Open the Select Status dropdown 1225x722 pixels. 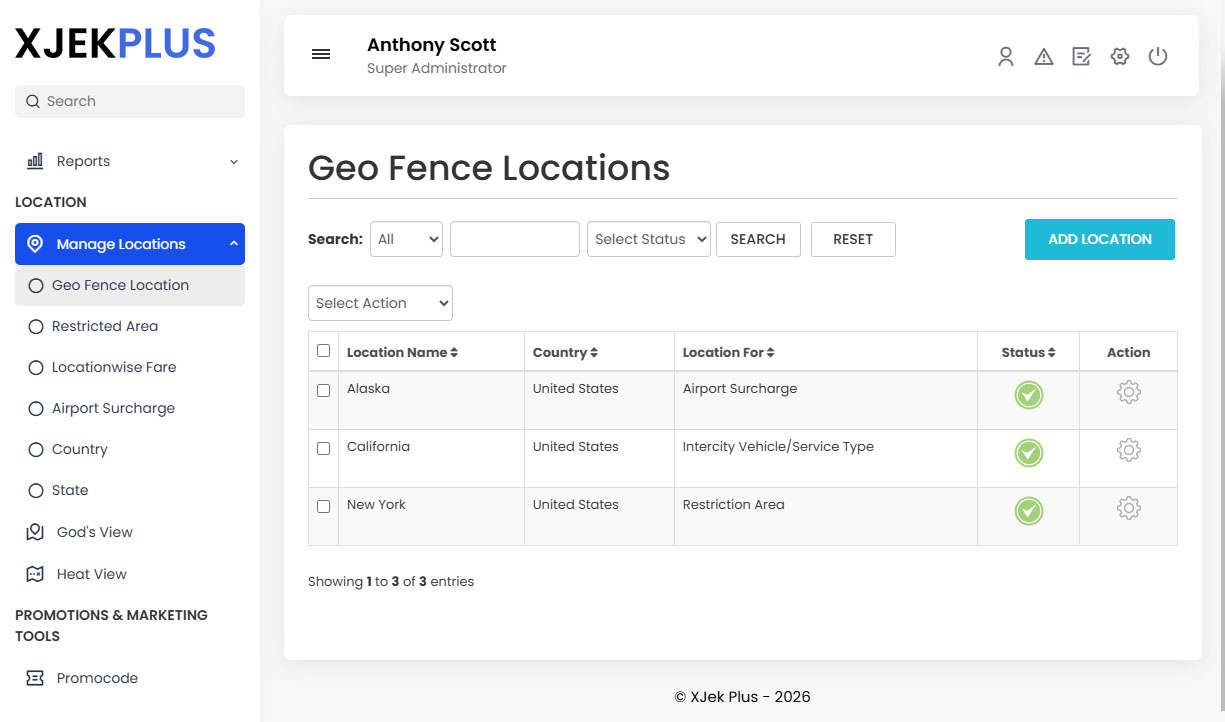(x=648, y=239)
